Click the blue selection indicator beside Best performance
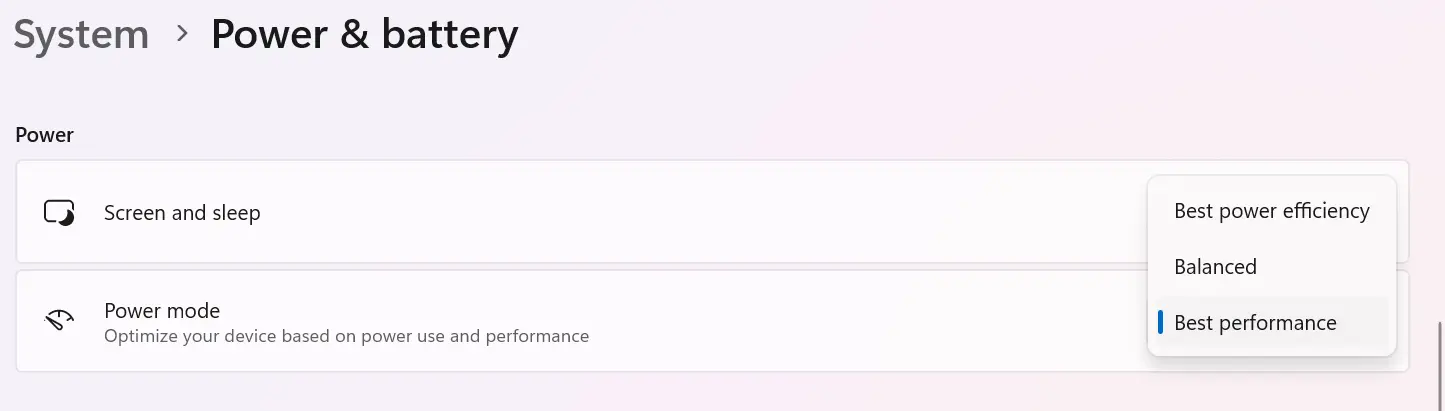1445x411 pixels. click(x=1160, y=322)
